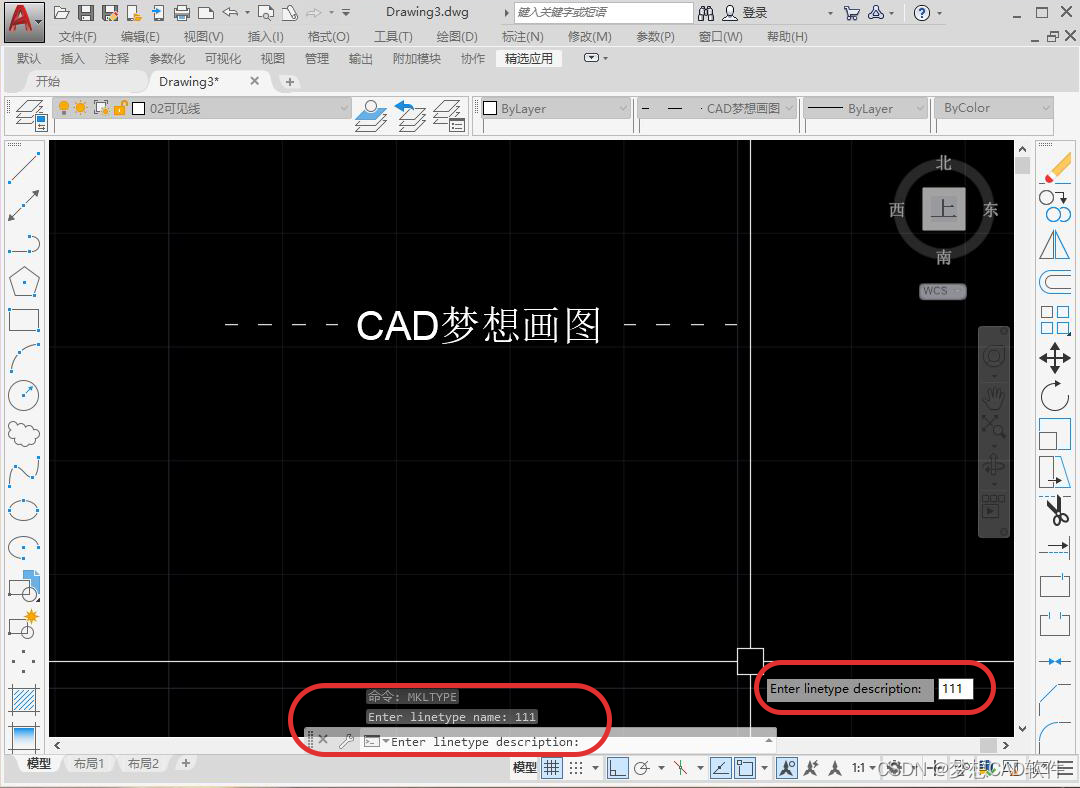Viewport: 1080px width, 788px height.
Task: Select the Polygon tool
Action: click(x=23, y=281)
